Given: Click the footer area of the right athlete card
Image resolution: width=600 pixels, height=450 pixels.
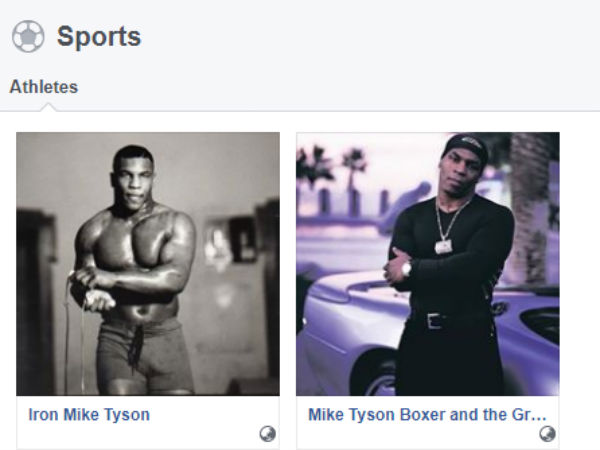Looking at the screenshot, I should click(x=428, y=432).
